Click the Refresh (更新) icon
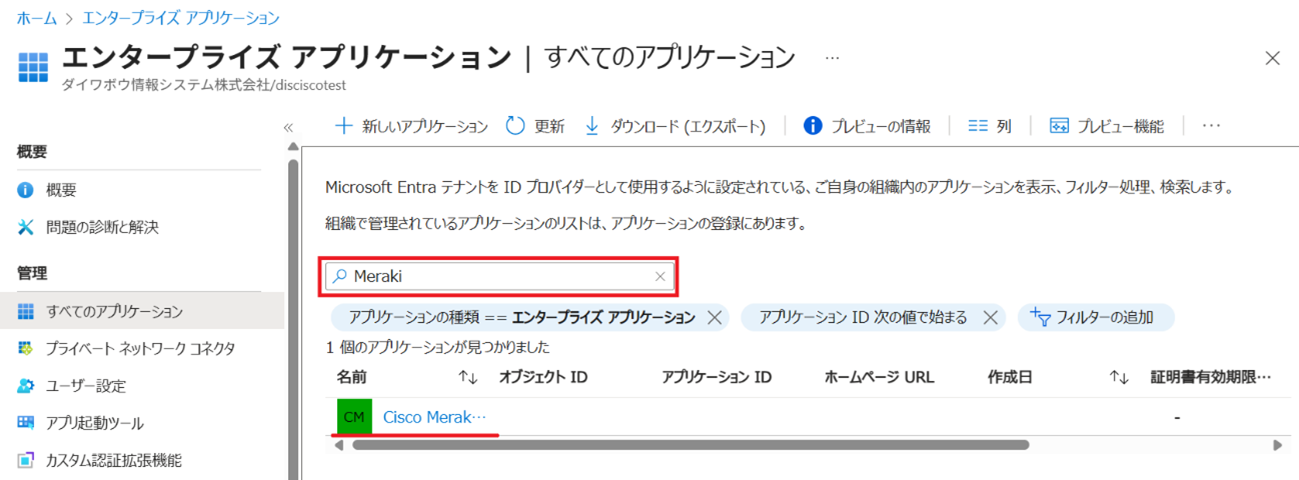1299x480 pixels. point(516,126)
